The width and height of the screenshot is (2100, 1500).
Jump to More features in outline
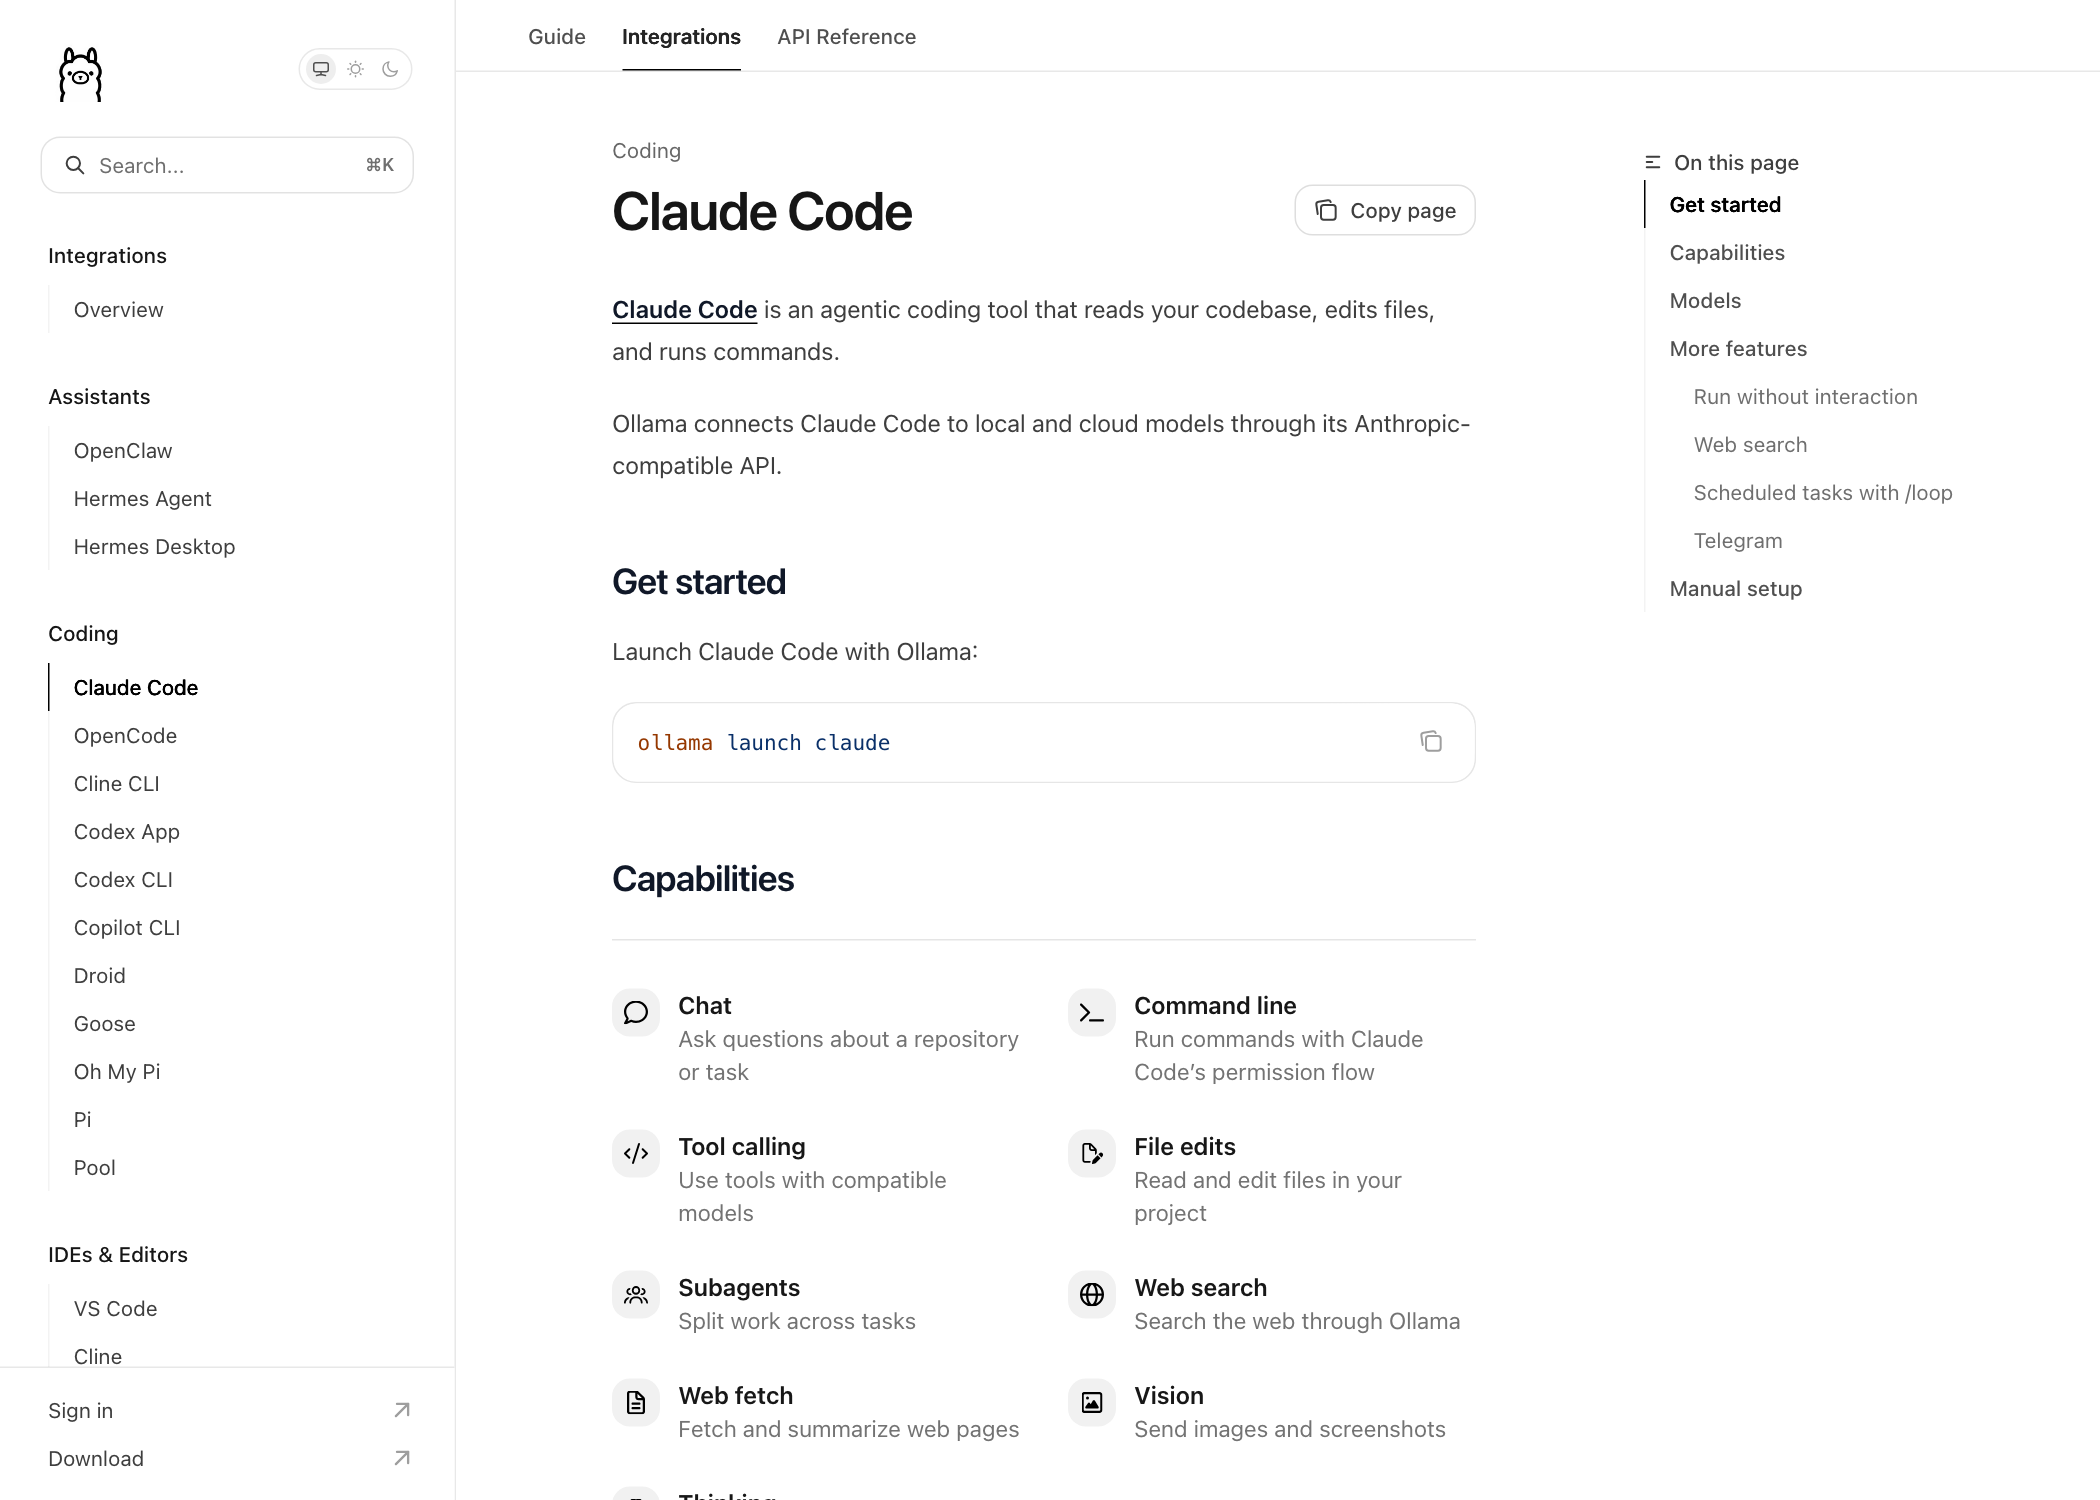1738,349
